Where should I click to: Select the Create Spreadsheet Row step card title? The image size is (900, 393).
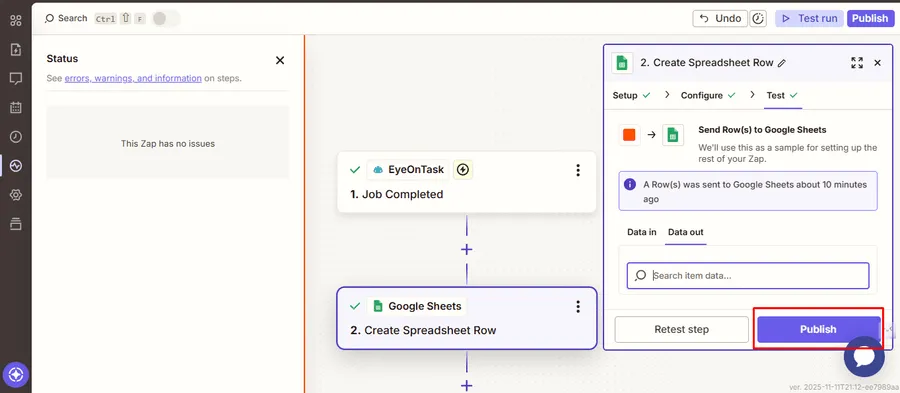pyautogui.click(x=423, y=330)
